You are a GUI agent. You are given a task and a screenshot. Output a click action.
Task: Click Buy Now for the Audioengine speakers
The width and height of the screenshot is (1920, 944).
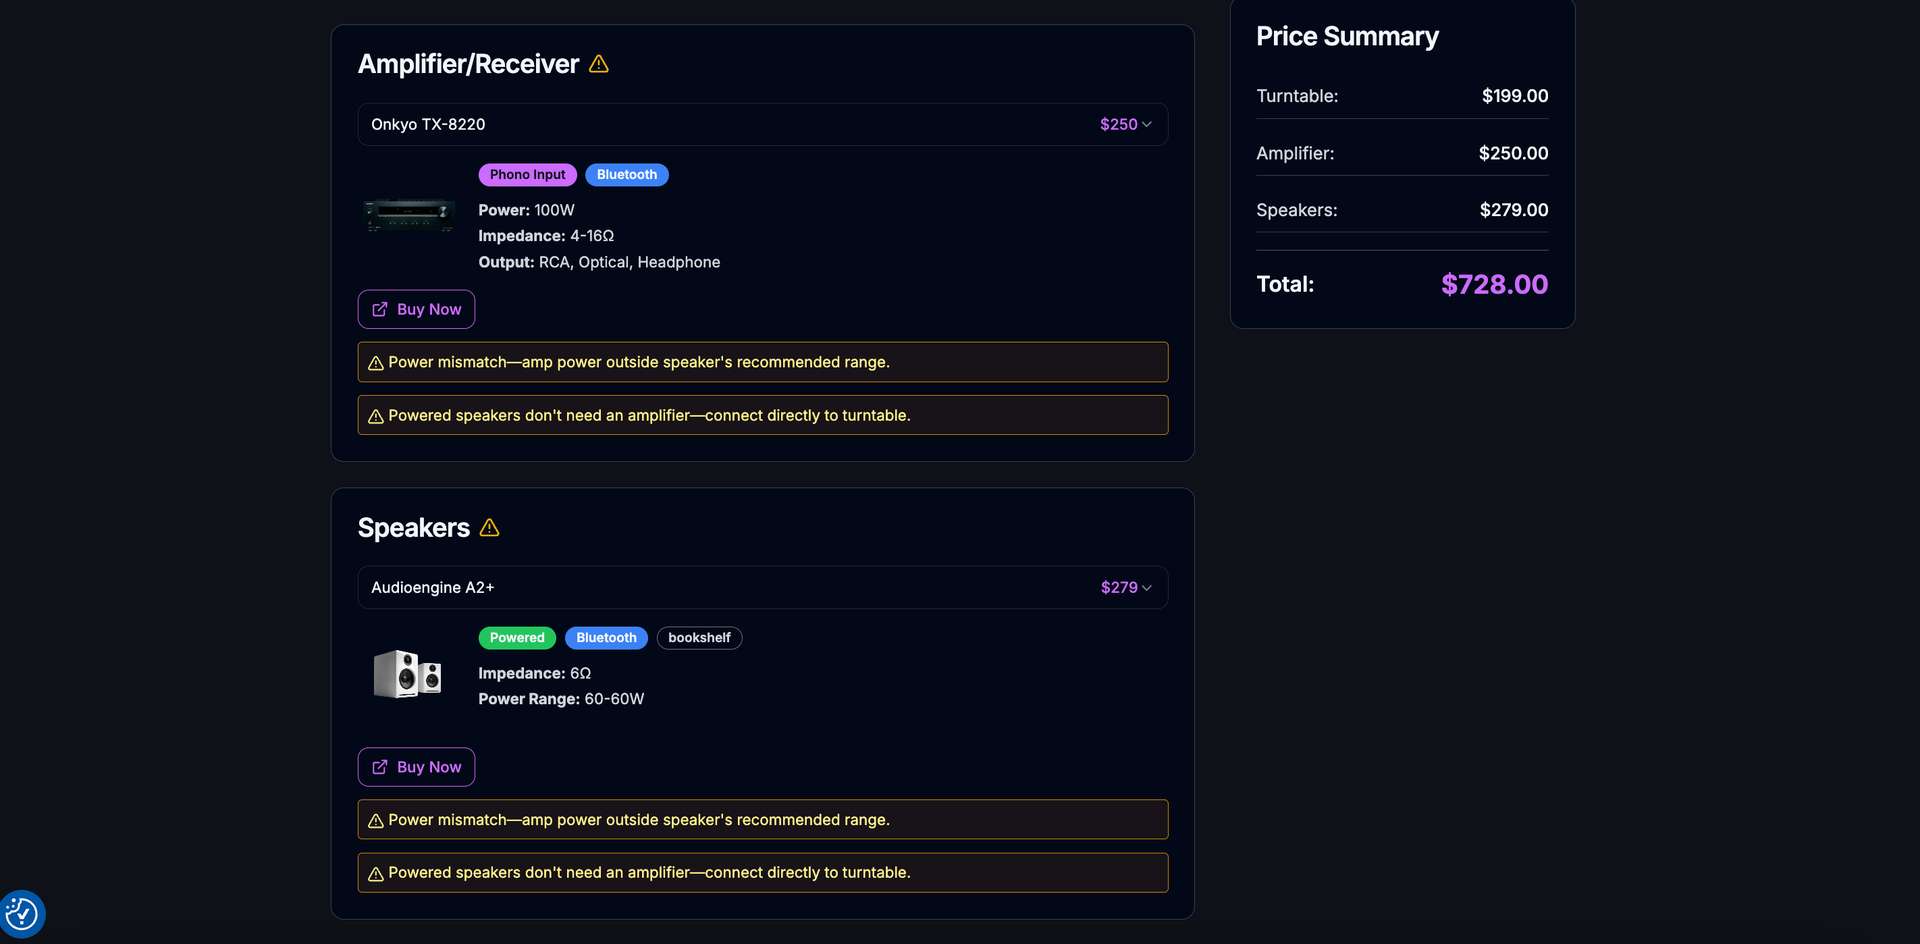point(416,767)
